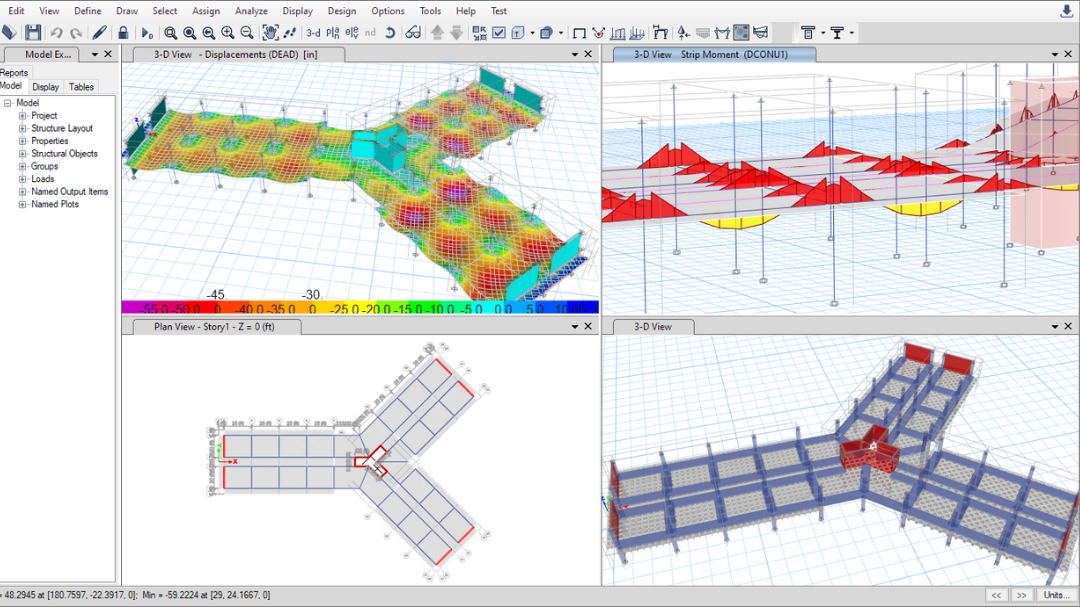Toggle the highlighted slab display button

[x=741, y=33]
